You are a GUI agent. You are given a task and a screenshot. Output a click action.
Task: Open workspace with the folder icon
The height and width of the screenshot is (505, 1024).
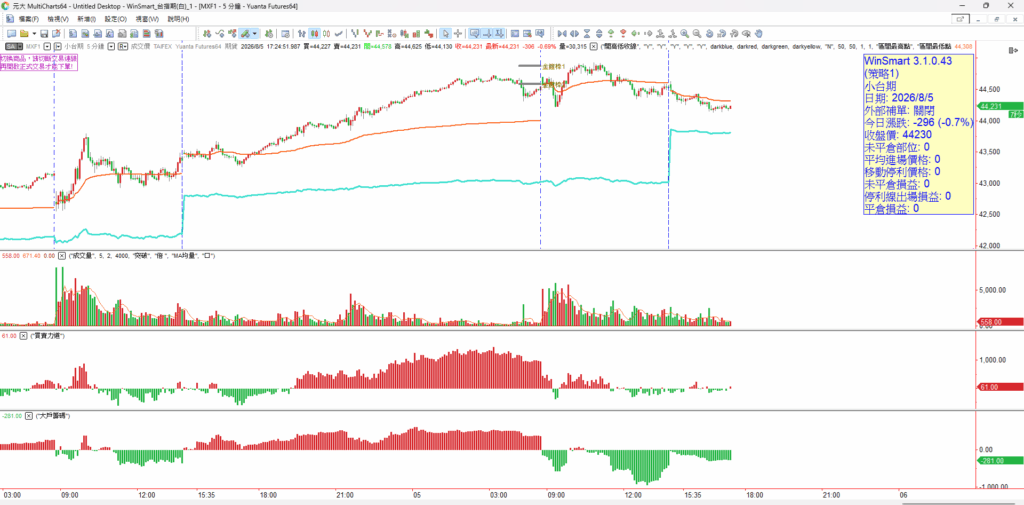[x=24, y=33]
